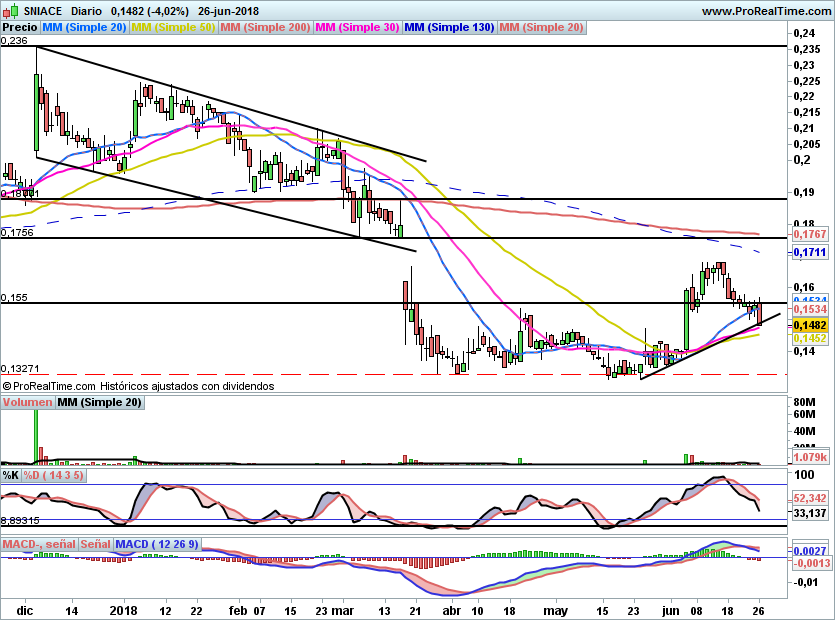This screenshot has height=620, width=835.
Task: Open the Volumen panel label
Action: click(x=27, y=402)
